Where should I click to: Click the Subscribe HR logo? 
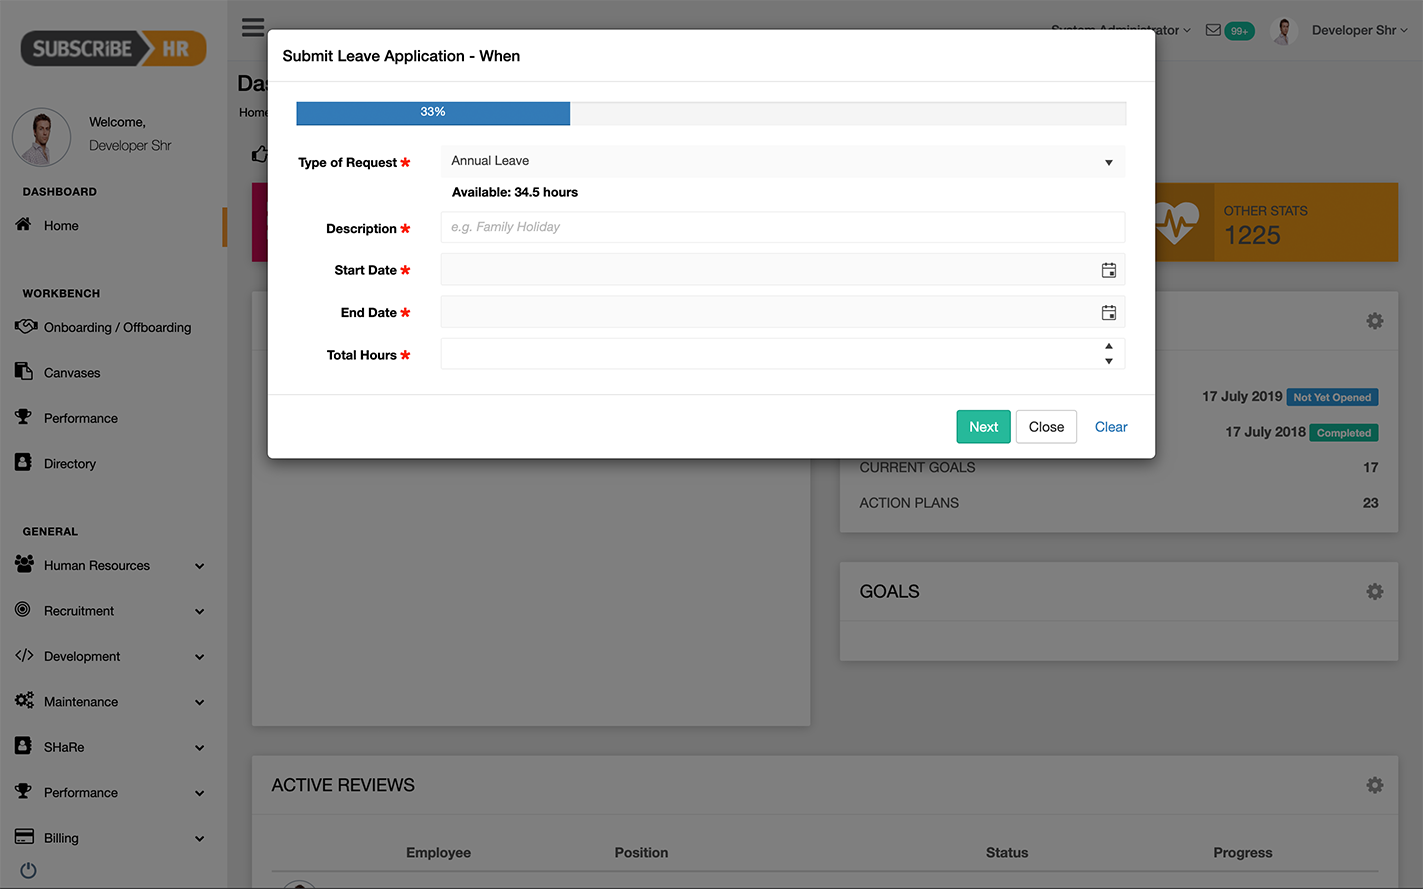tap(112, 47)
